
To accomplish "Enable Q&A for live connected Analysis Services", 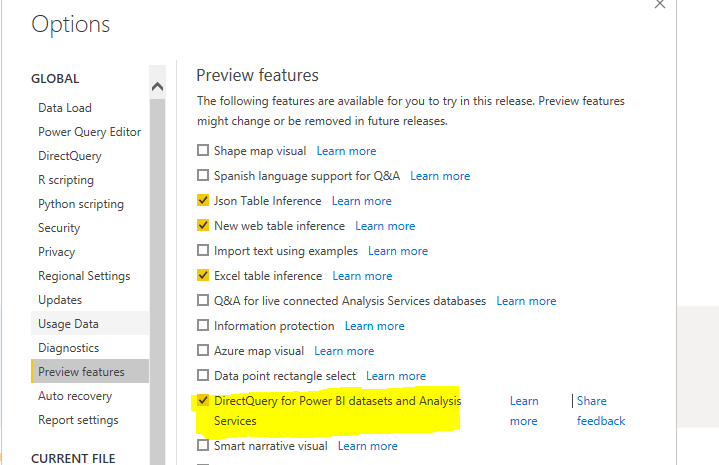I will (203, 300).
